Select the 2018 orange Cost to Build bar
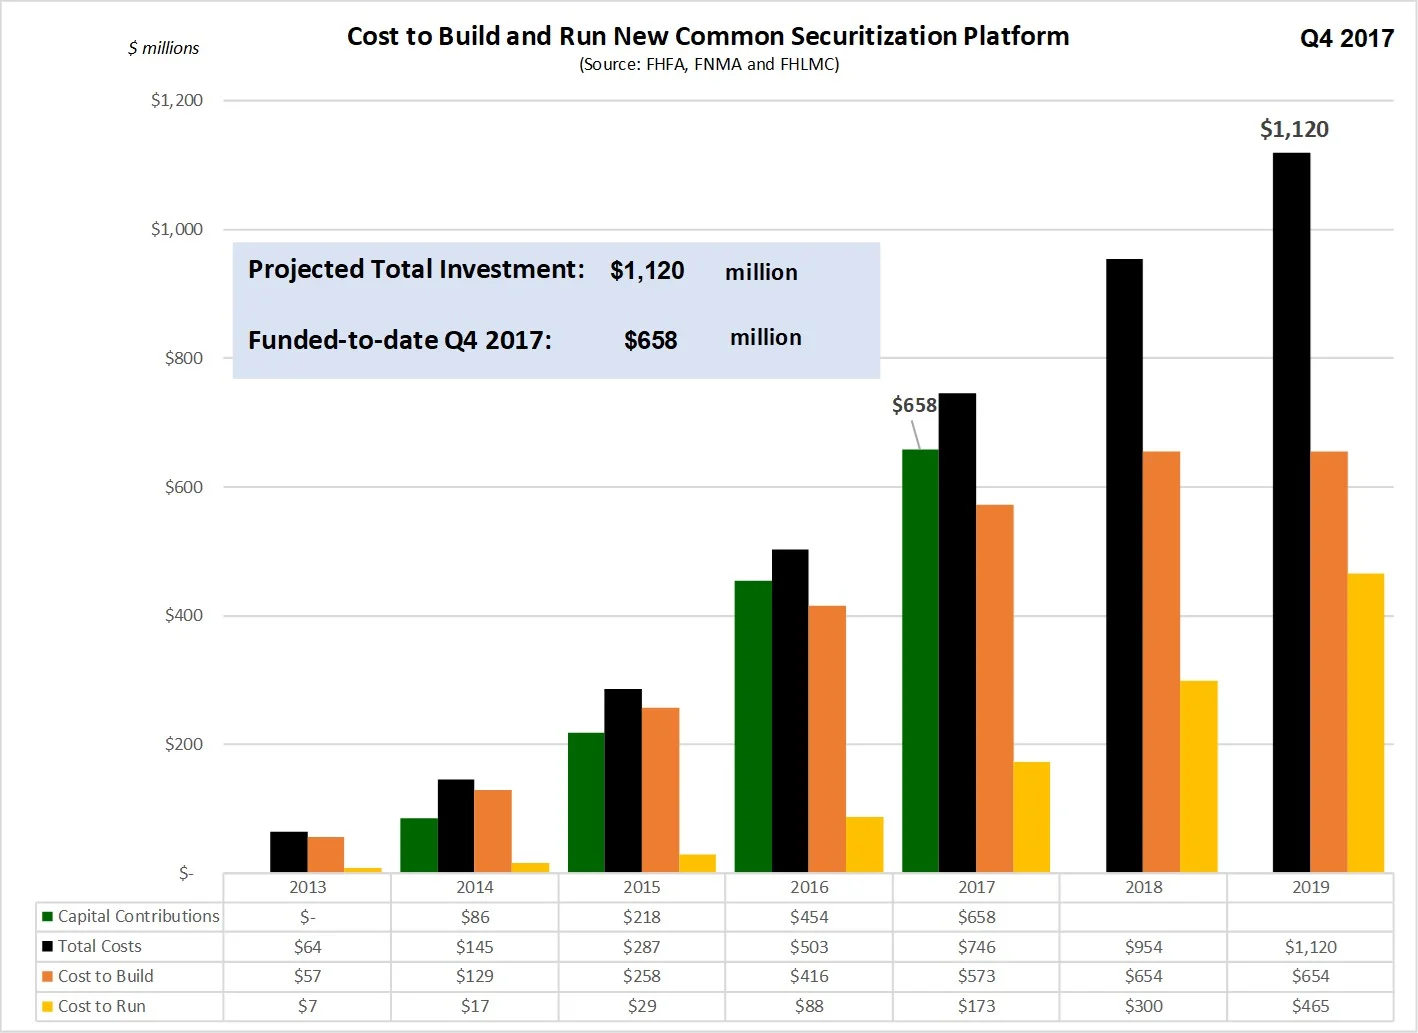 [x=1161, y=662]
